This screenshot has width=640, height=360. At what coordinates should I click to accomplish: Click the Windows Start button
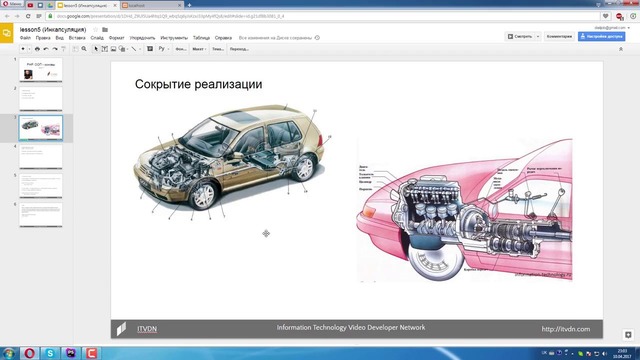(9, 353)
